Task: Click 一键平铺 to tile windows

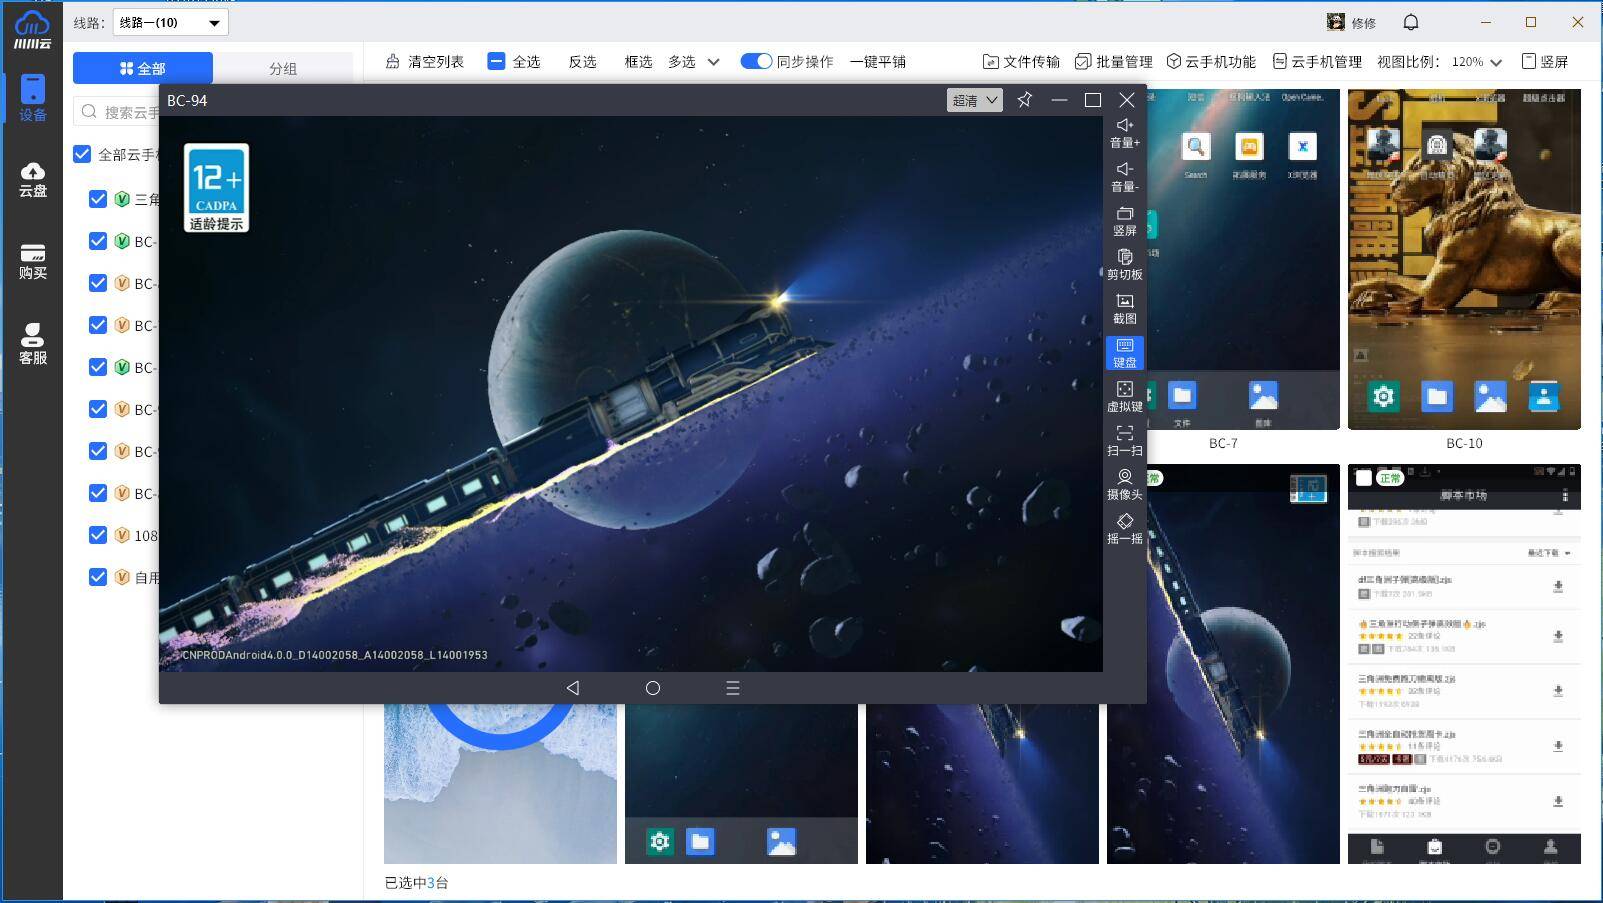Action: 878,61
